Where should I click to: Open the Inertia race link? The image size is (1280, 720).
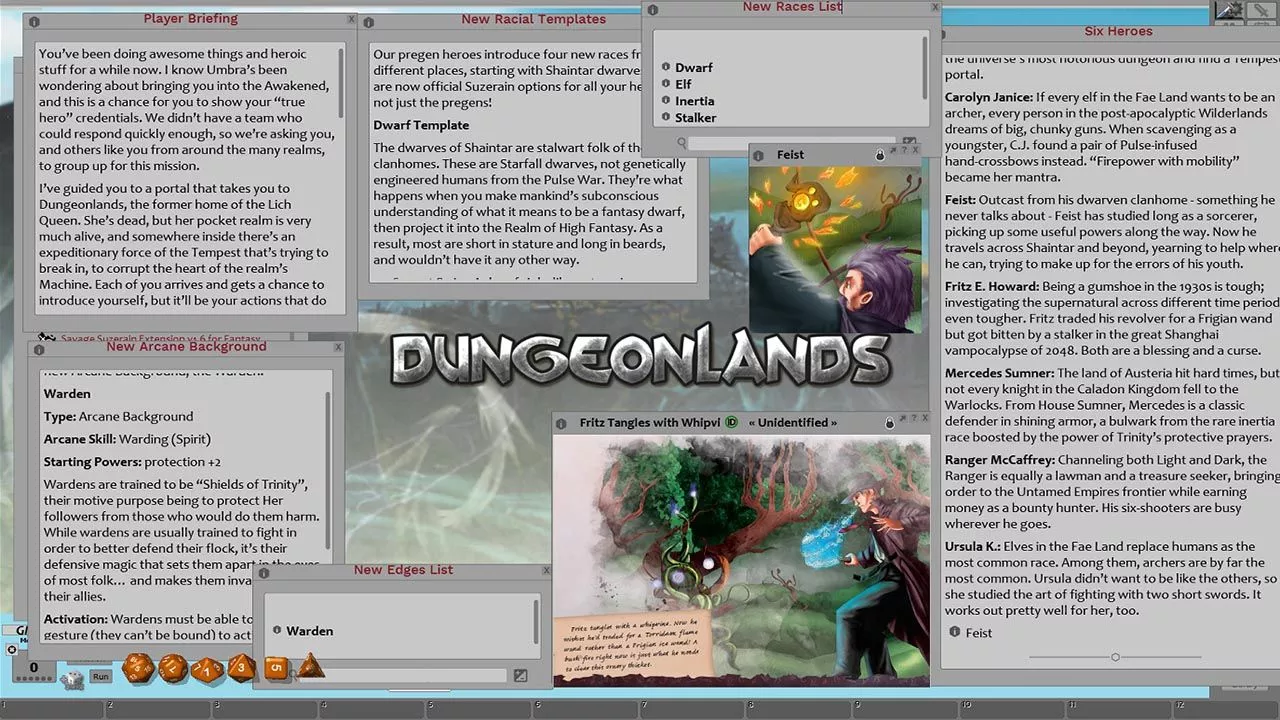pos(695,101)
